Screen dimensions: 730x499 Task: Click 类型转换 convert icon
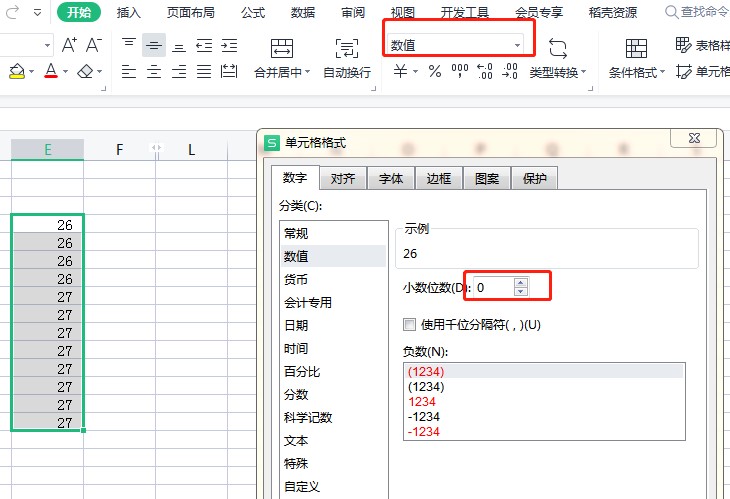(558, 48)
